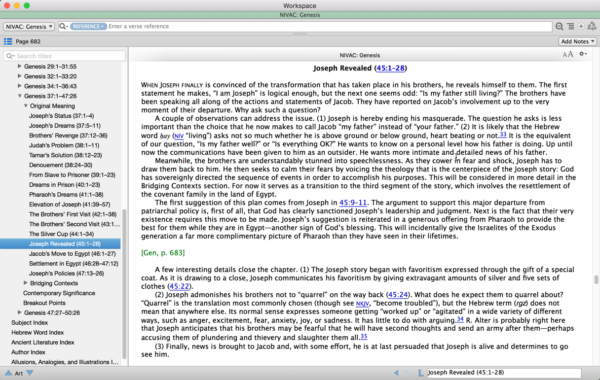Expand the Genesis 32:1–33:20 section
The image size is (600, 380).
coord(20,76)
